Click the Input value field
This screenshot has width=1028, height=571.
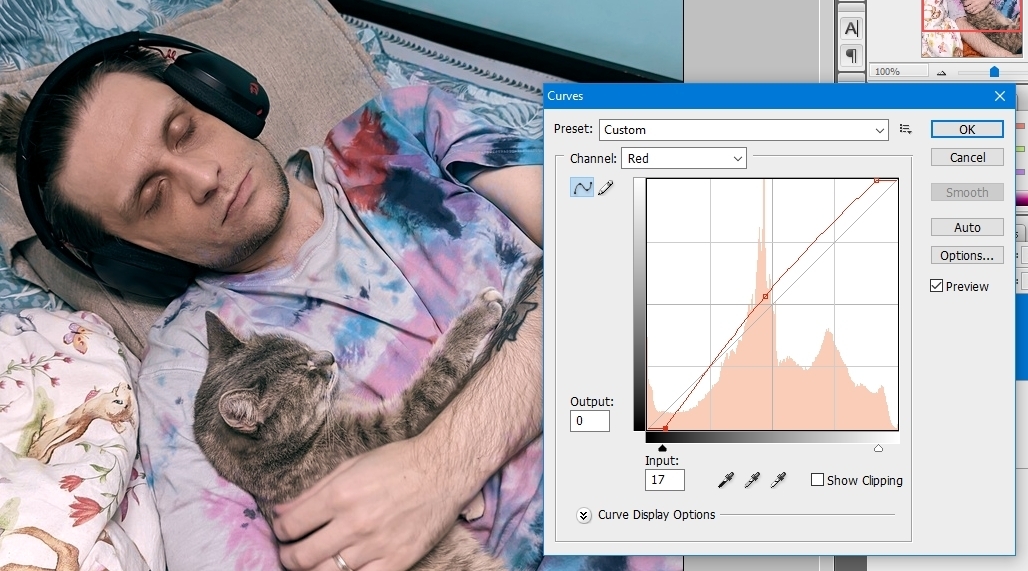664,480
